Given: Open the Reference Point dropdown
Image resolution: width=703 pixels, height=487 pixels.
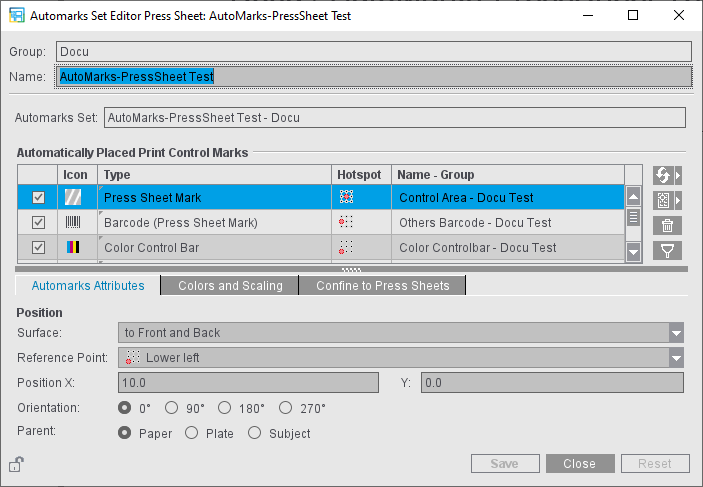Looking at the screenshot, I should [676, 358].
